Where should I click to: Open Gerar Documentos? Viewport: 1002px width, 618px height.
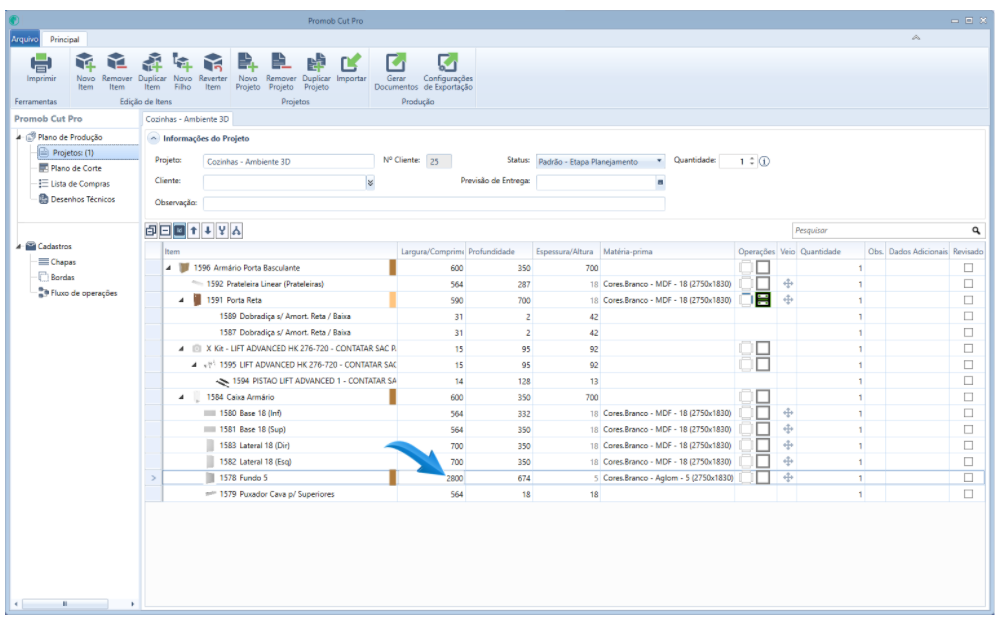397,64
